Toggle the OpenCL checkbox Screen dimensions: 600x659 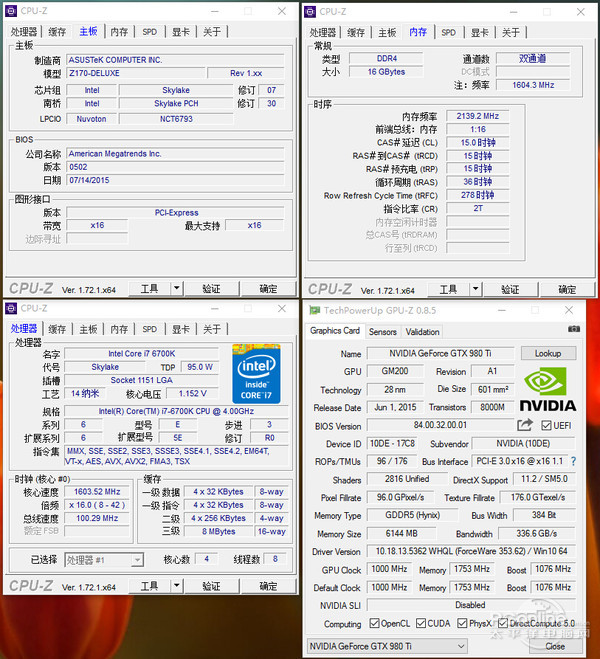374,623
